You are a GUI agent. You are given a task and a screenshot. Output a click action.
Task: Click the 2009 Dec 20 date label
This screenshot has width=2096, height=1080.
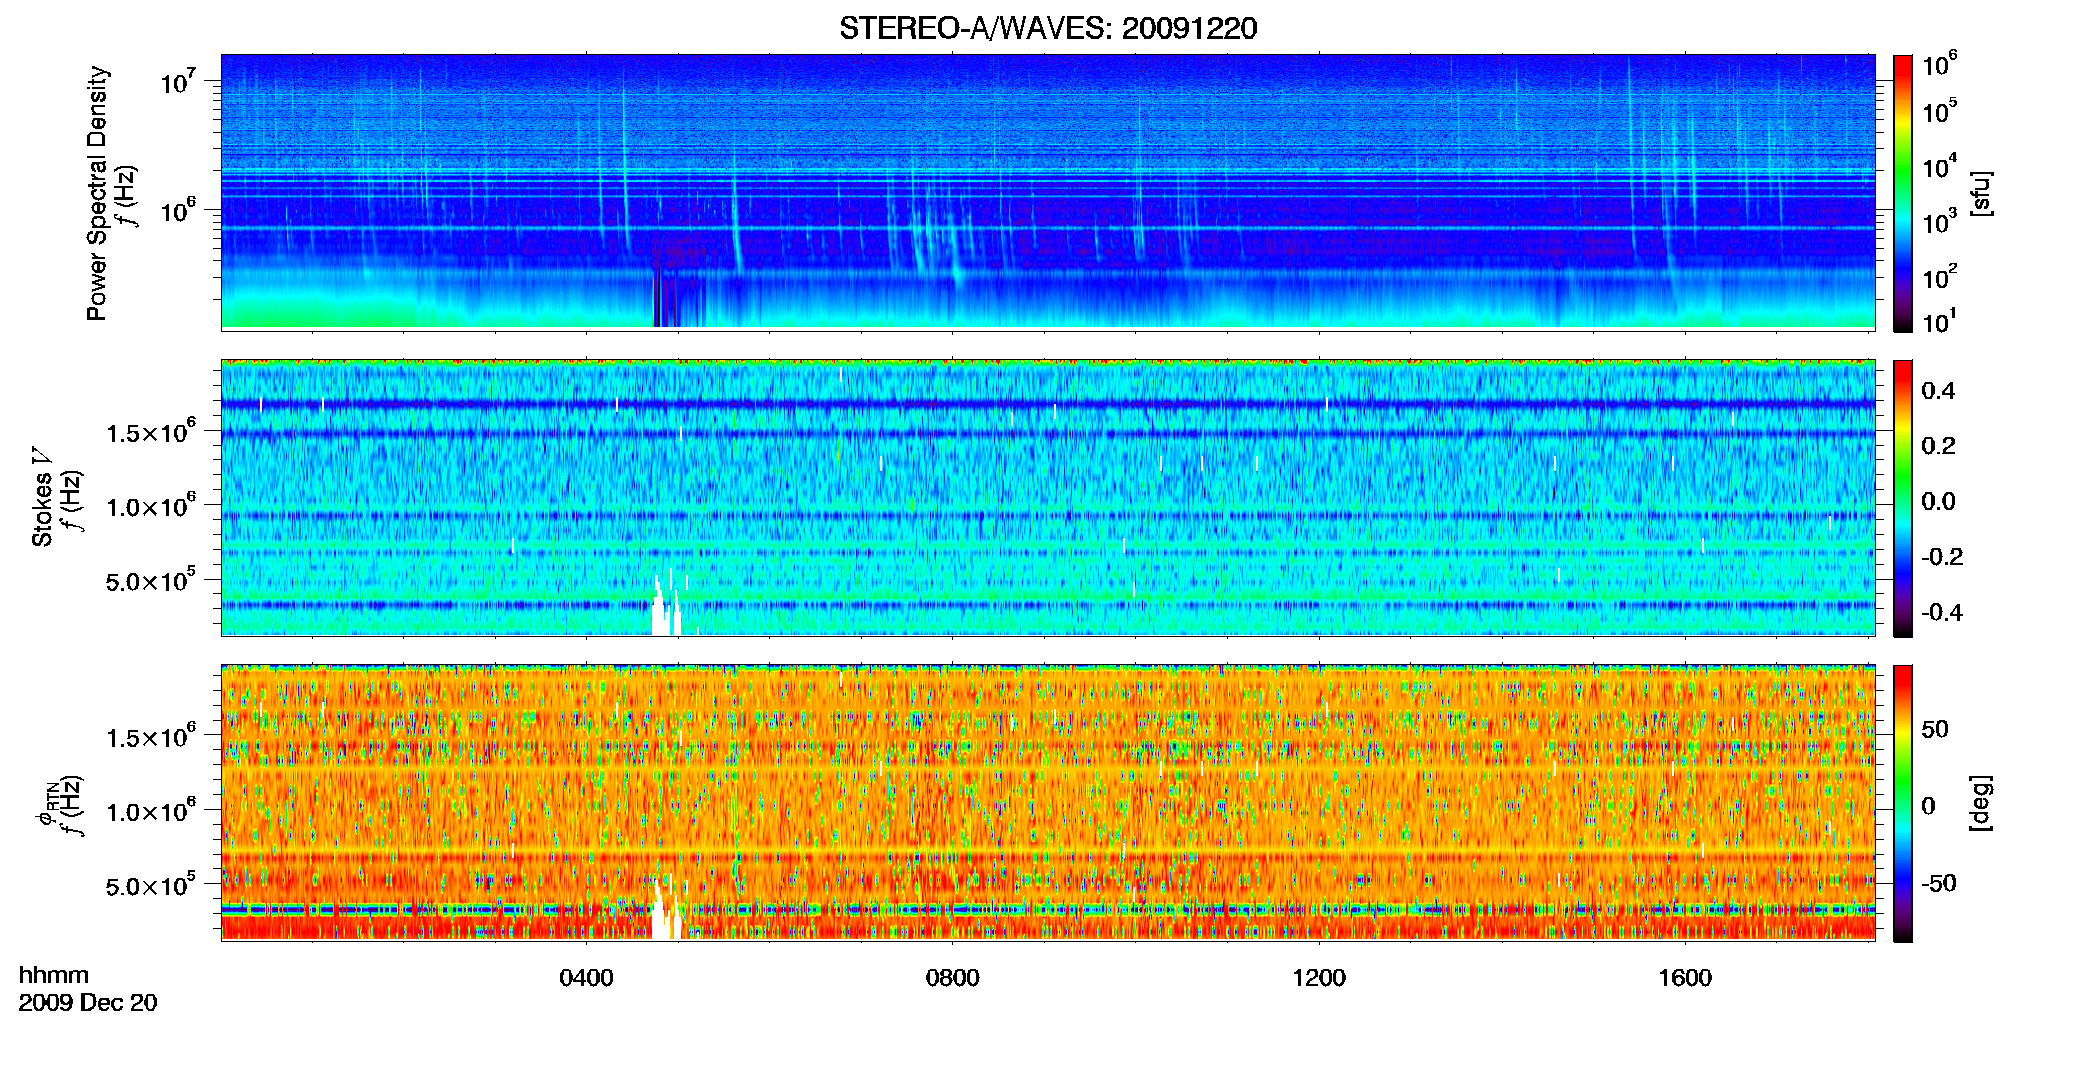88,1003
